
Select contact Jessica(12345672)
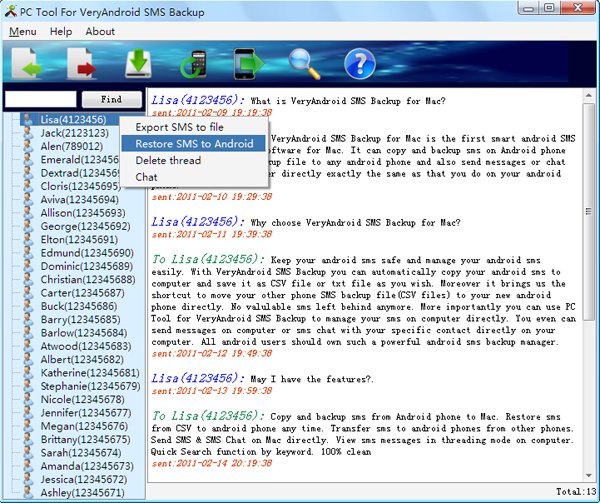(84, 479)
